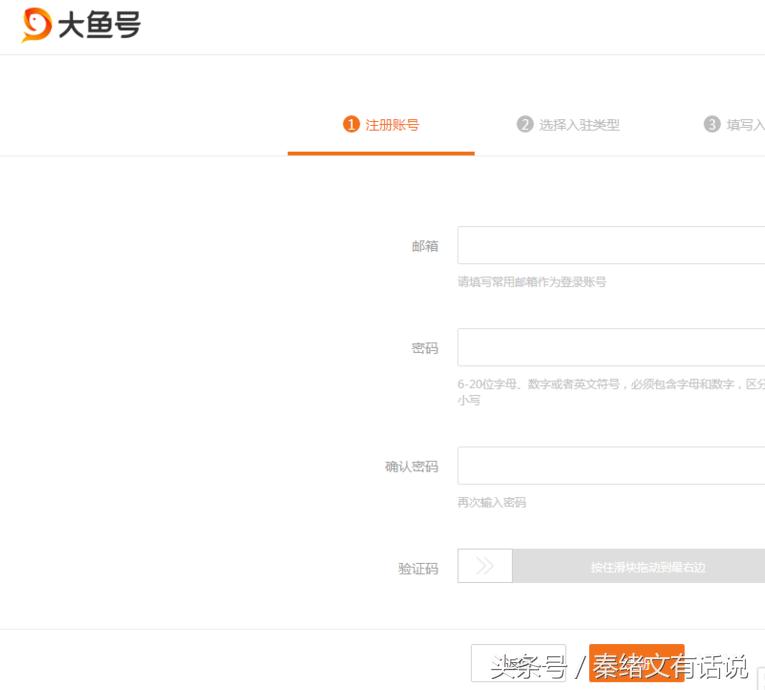Click the step 1 number circle icon
The height and width of the screenshot is (690, 765).
tap(351, 124)
